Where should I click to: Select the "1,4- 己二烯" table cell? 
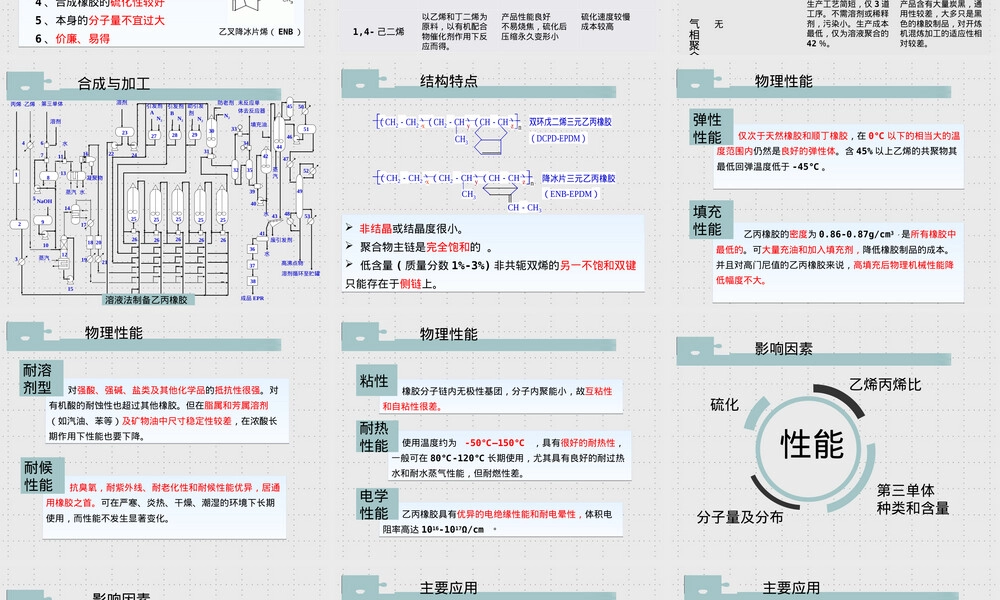point(378,31)
